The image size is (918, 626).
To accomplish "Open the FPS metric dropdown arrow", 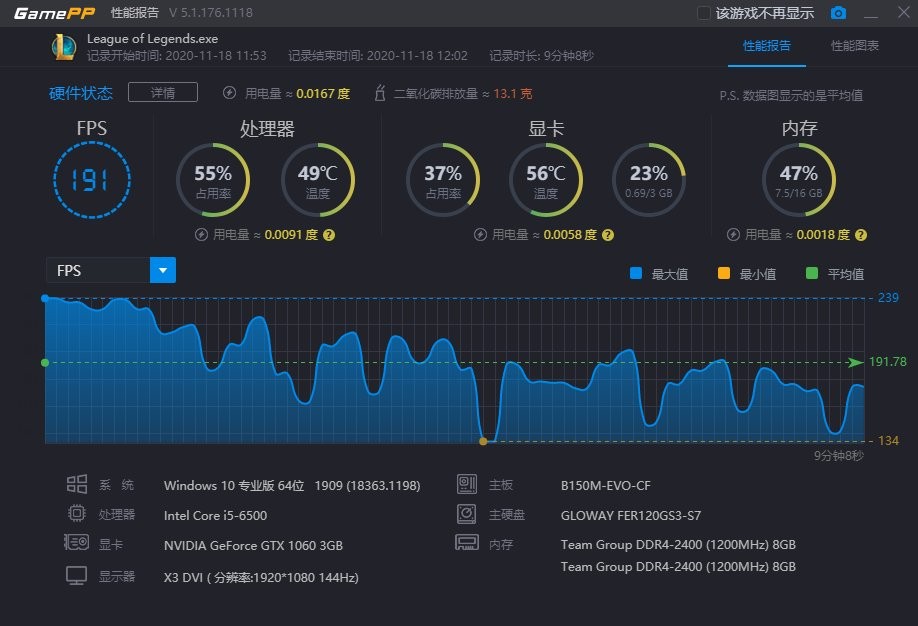I will pyautogui.click(x=162, y=270).
